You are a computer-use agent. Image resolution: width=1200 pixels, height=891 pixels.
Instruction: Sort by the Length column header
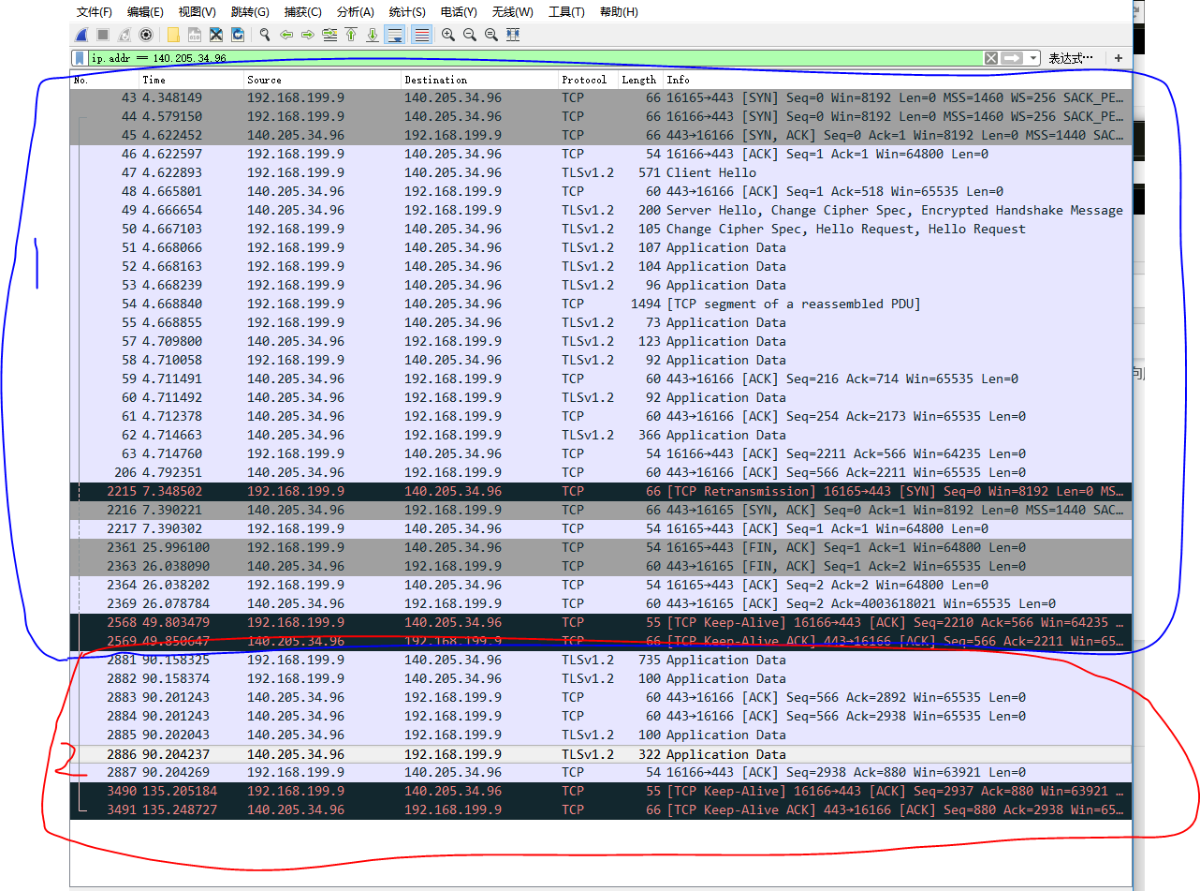(x=639, y=80)
